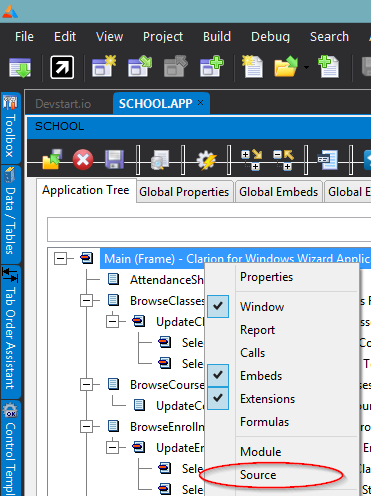Choose Report in the context menu
The image size is (371, 496).
pyautogui.click(x=257, y=330)
